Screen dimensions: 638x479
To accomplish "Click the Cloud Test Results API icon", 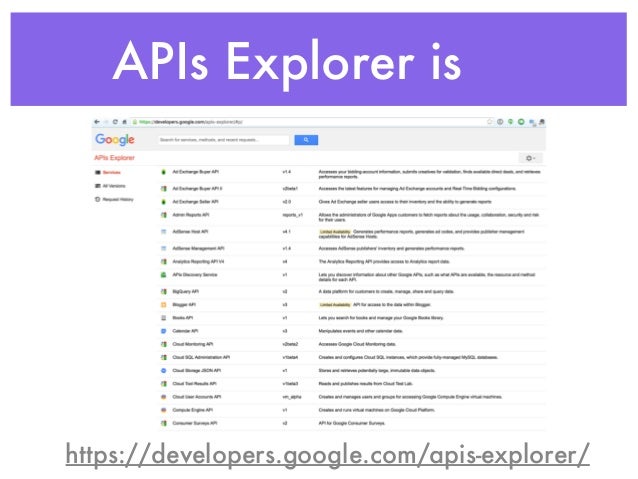I will (x=164, y=384).
